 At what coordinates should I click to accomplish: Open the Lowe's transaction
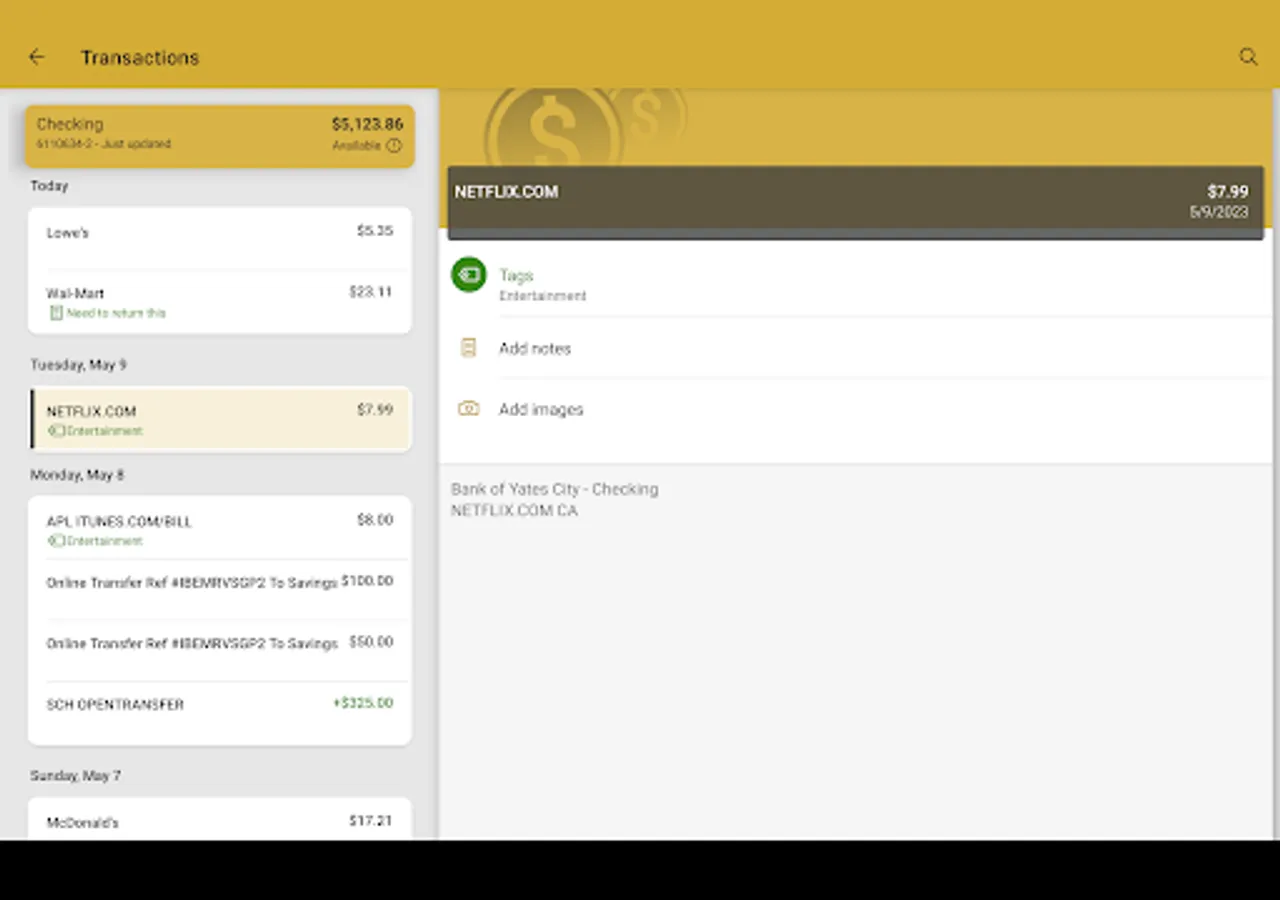(220, 238)
